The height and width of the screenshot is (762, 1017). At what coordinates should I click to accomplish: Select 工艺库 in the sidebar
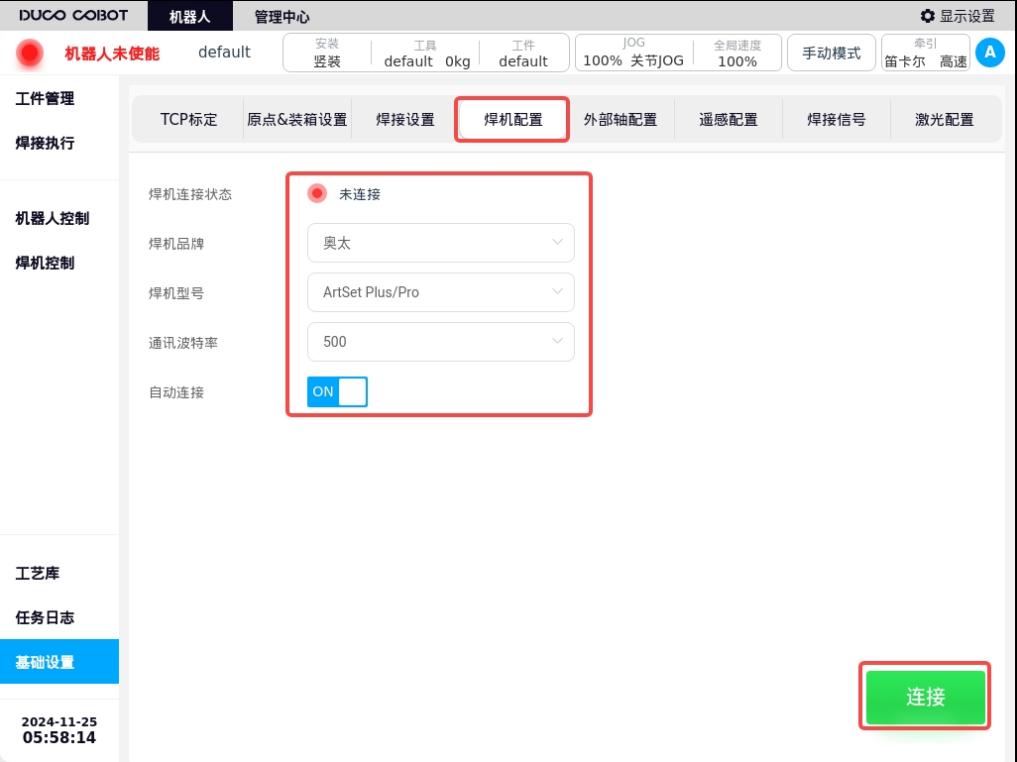coord(38,573)
